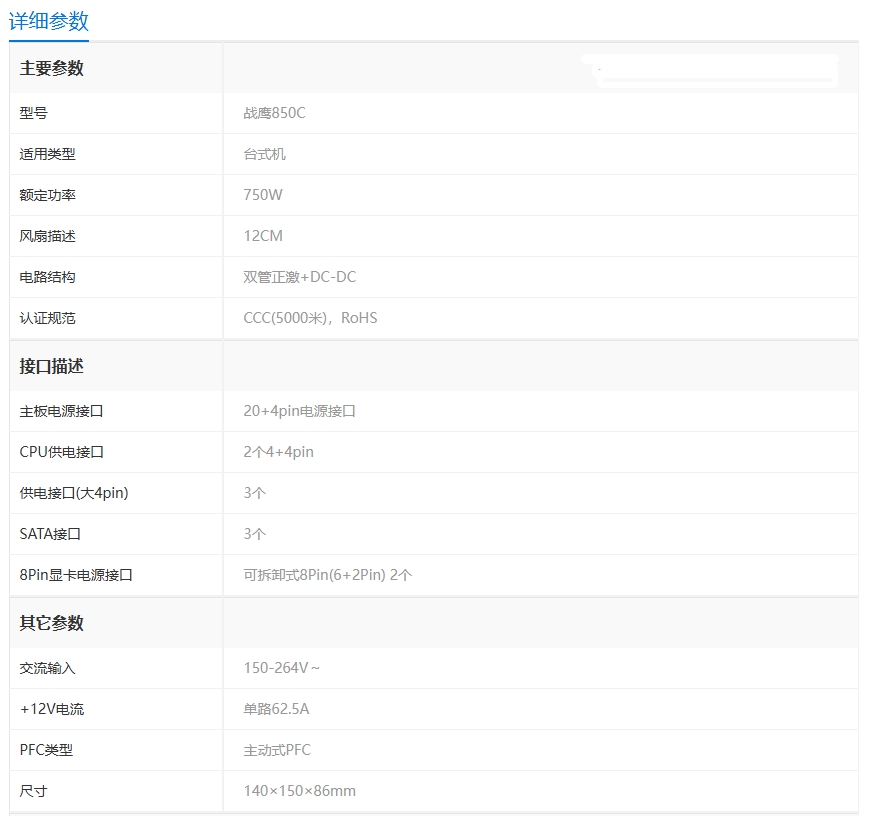The image size is (880, 816).
Task: Select the 主要参数 section header
Action: coord(52,68)
